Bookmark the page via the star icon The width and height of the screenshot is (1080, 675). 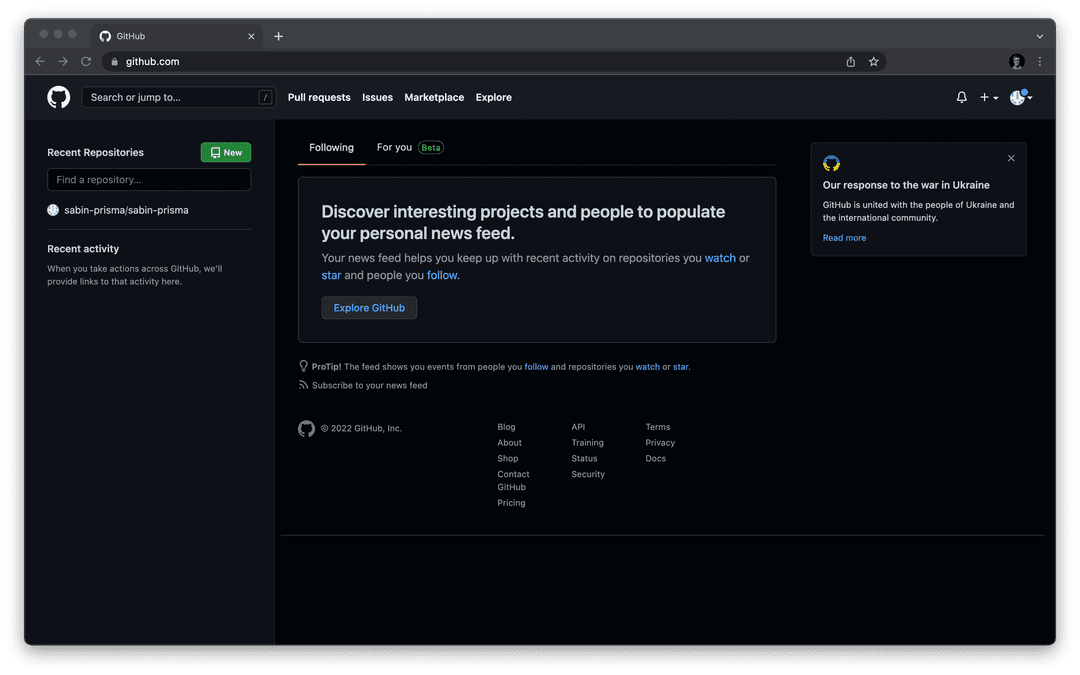pyautogui.click(x=874, y=61)
